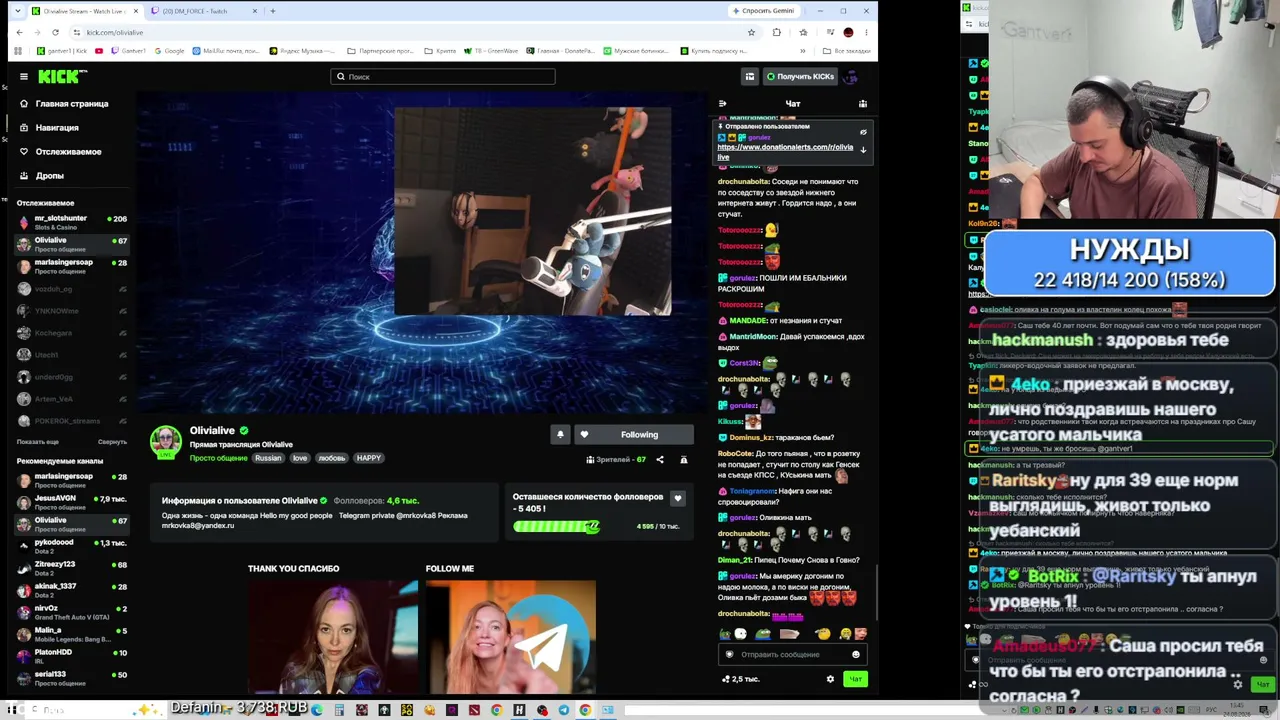Open the chat emoji picker
1280x720 pixels.
click(856, 655)
